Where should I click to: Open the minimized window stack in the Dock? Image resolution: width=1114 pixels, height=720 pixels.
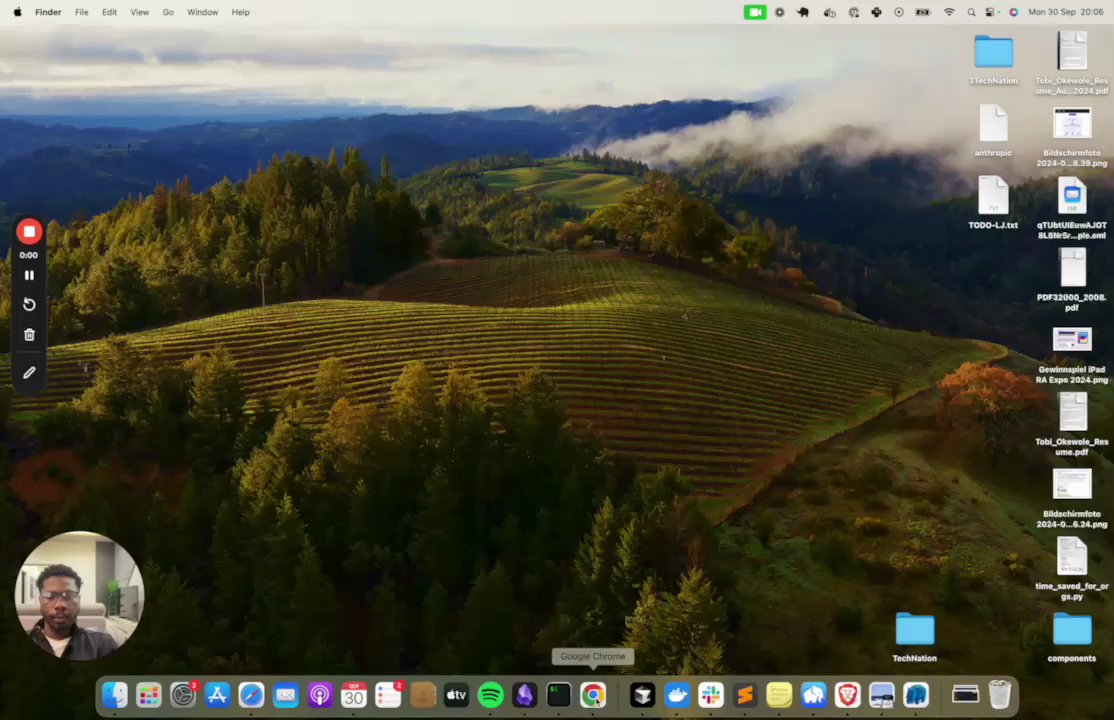tap(966, 695)
